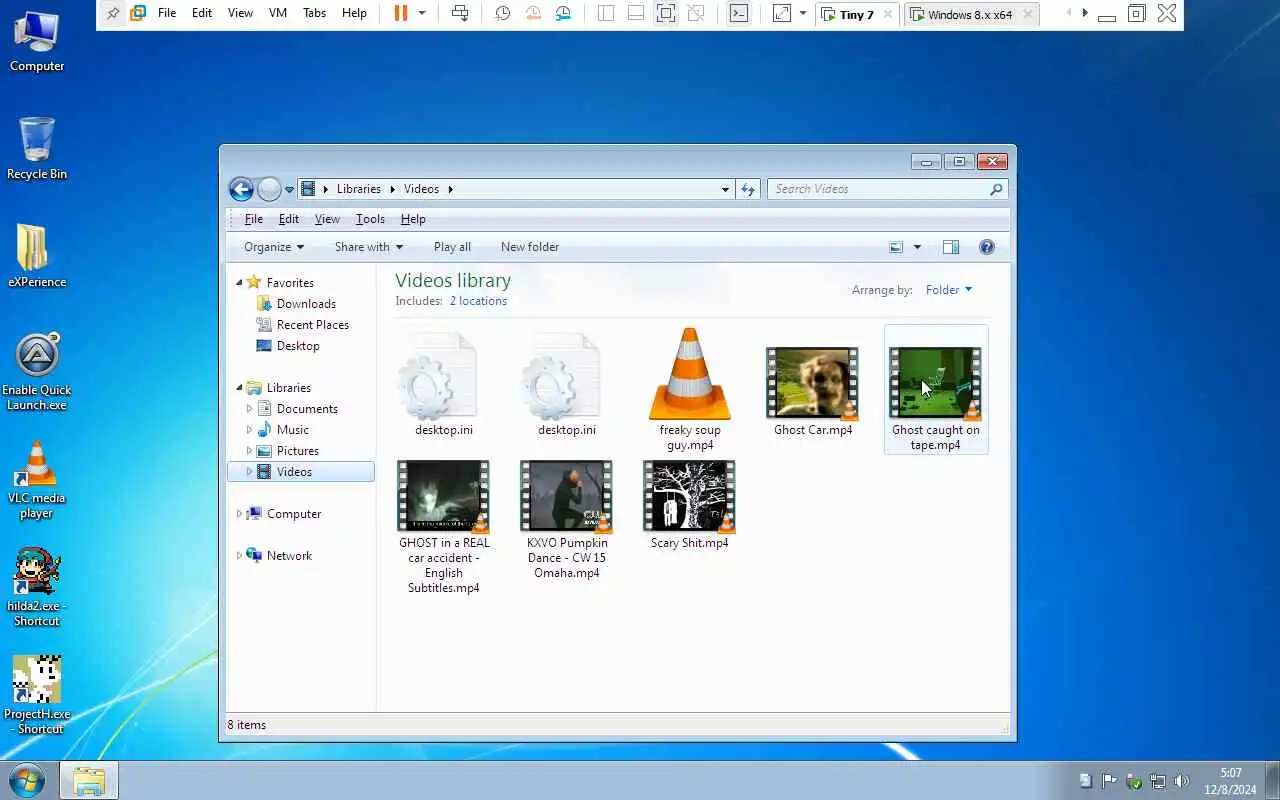Select the Scary Shit.mp4 video
Screen dimensions: 1280x800
point(690,506)
